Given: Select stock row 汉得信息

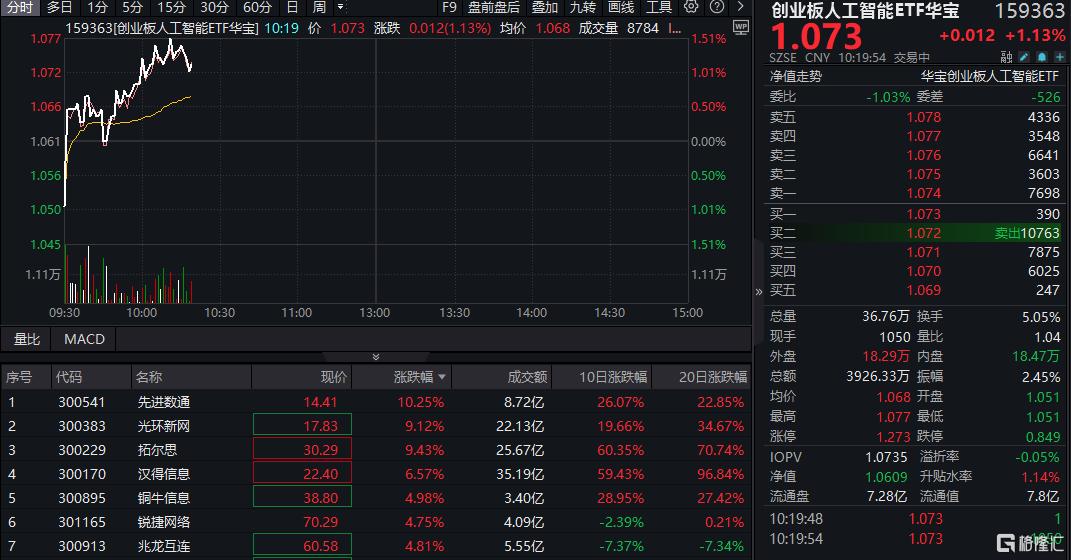Looking at the screenshot, I should point(376,474).
